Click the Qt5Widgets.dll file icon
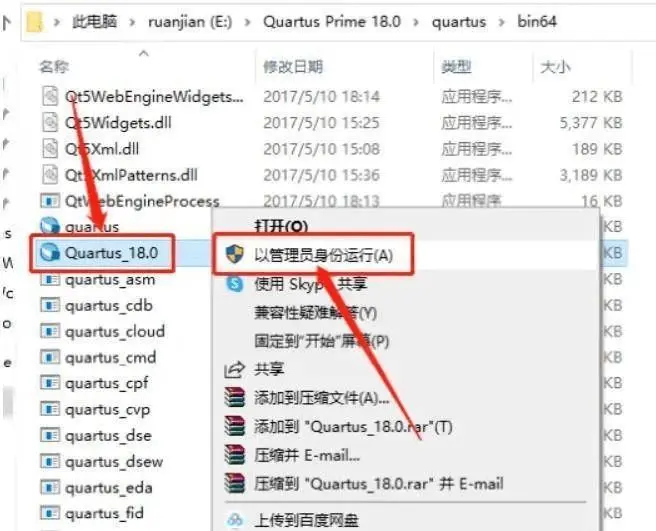656x531 pixels. click(50, 123)
